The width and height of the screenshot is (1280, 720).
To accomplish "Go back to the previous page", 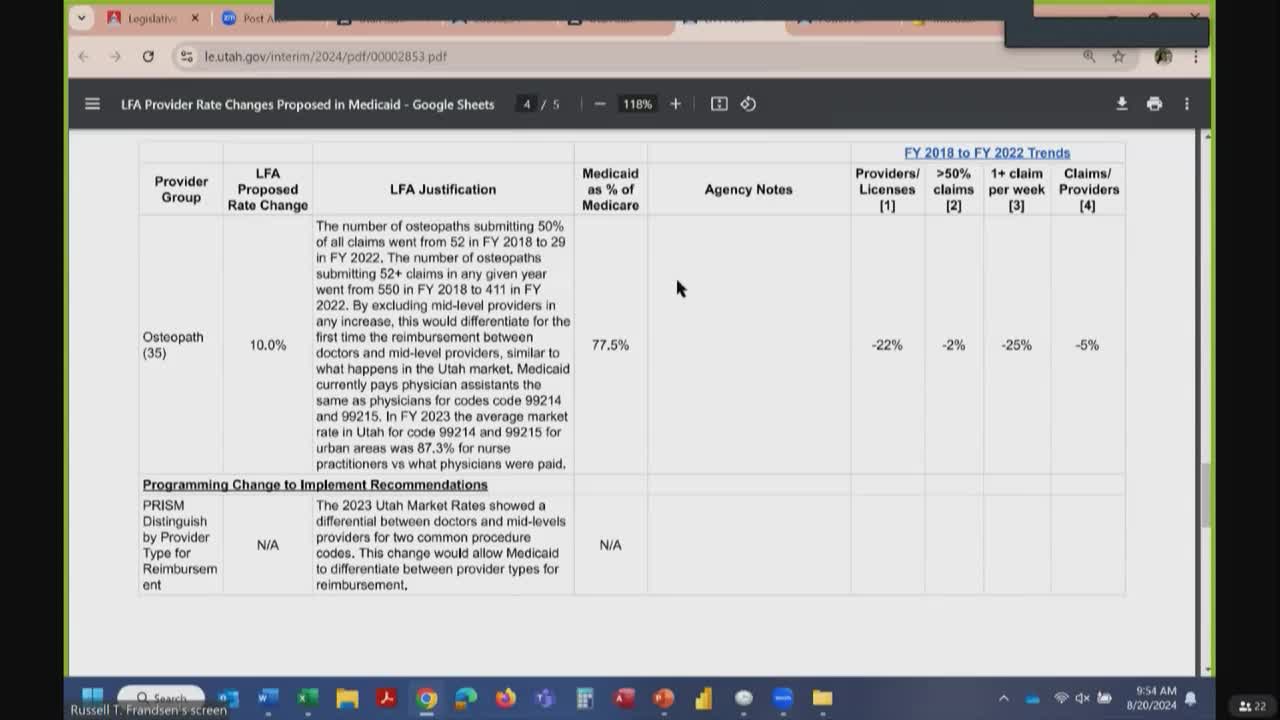I will (84, 57).
